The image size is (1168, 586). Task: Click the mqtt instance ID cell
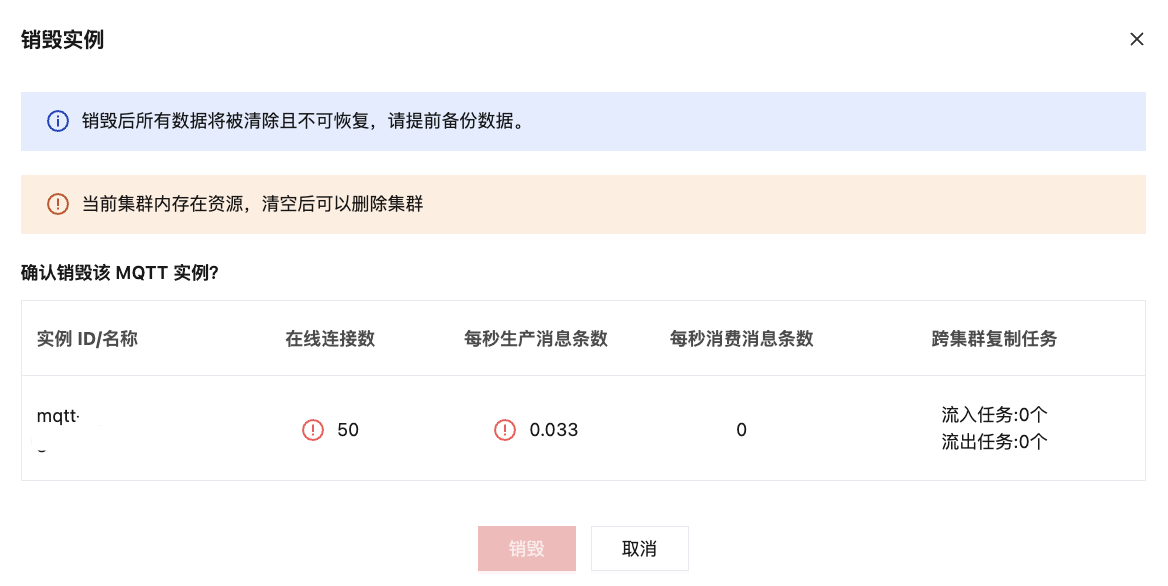(58, 416)
